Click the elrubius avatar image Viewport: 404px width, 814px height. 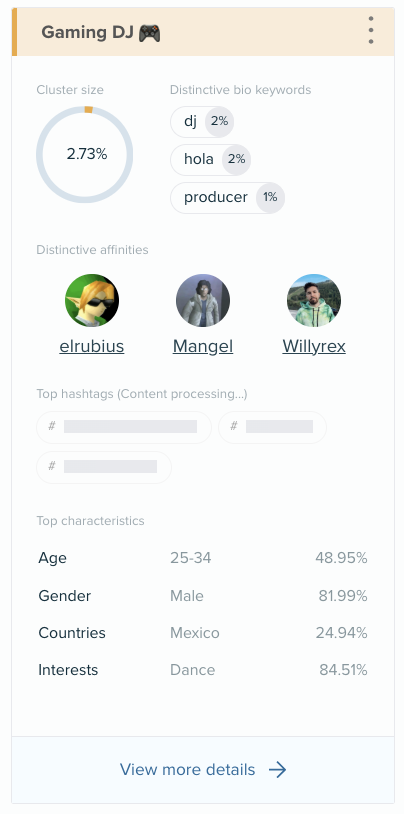tap(92, 301)
